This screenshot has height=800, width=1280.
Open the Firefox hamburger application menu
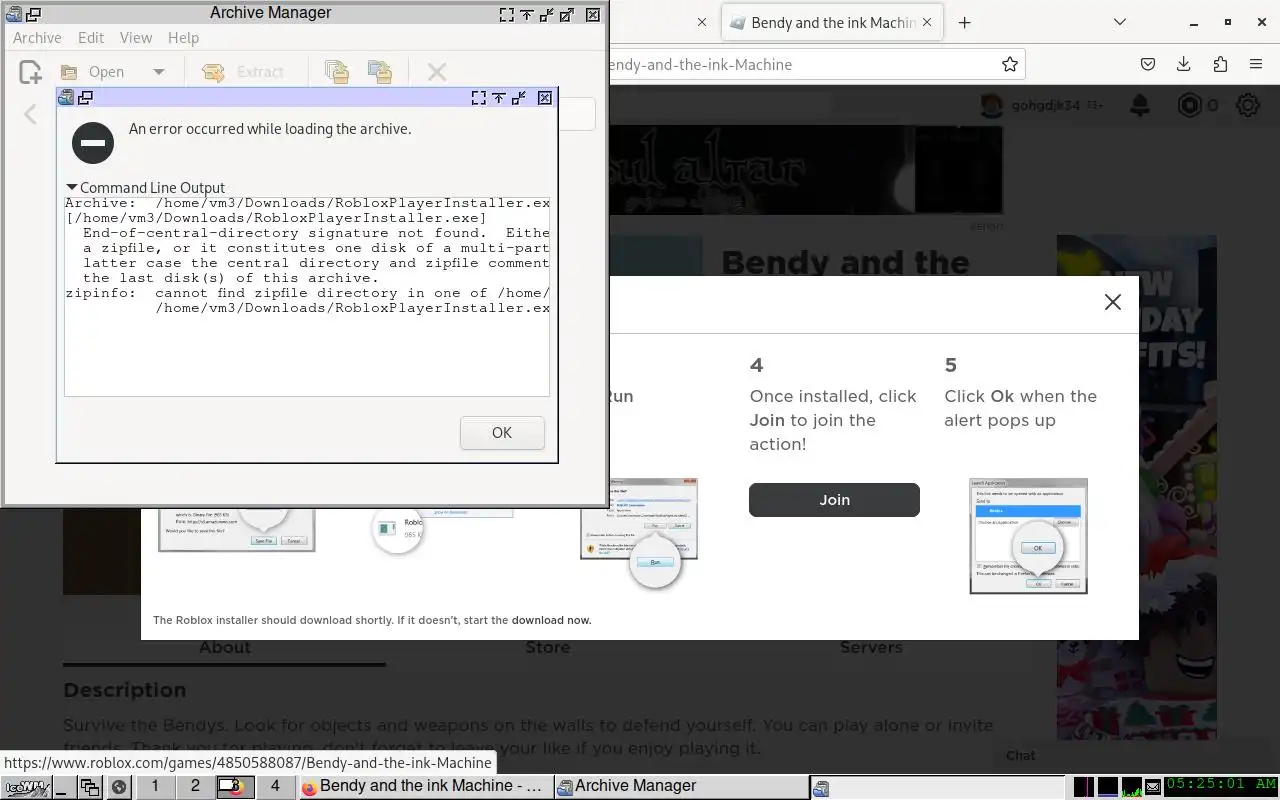[x=1256, y=65]
